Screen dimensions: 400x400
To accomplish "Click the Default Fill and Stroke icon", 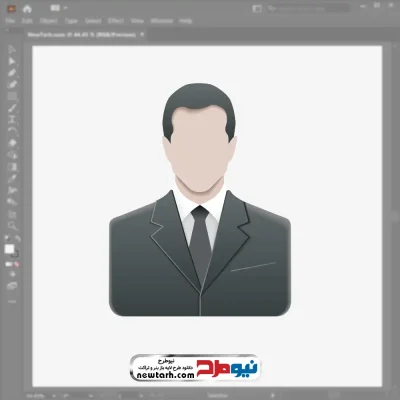I will pos(7,239).
